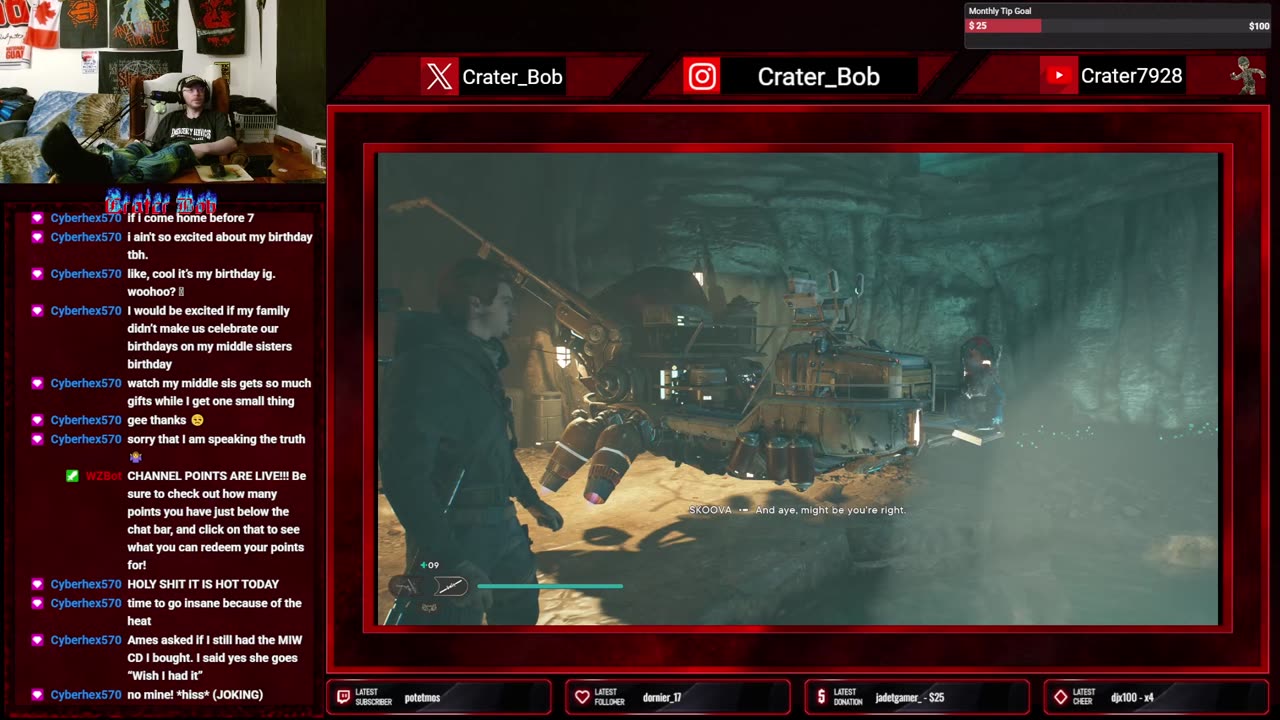The width and height of the screenshot is (1280, 720).
Task: Click the 'potetmos' latest subscriber name
Action: coord(422,698)
